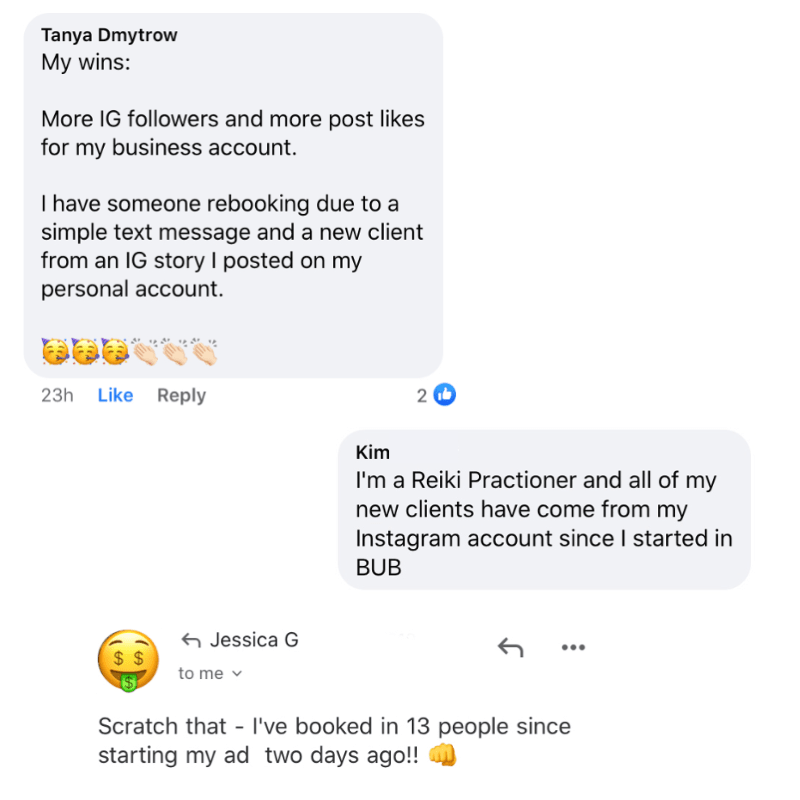The width and height of the screenshot is (800, 800).
Task: Click the reply arrow icon in email header
Action: [x=511, y=647]
